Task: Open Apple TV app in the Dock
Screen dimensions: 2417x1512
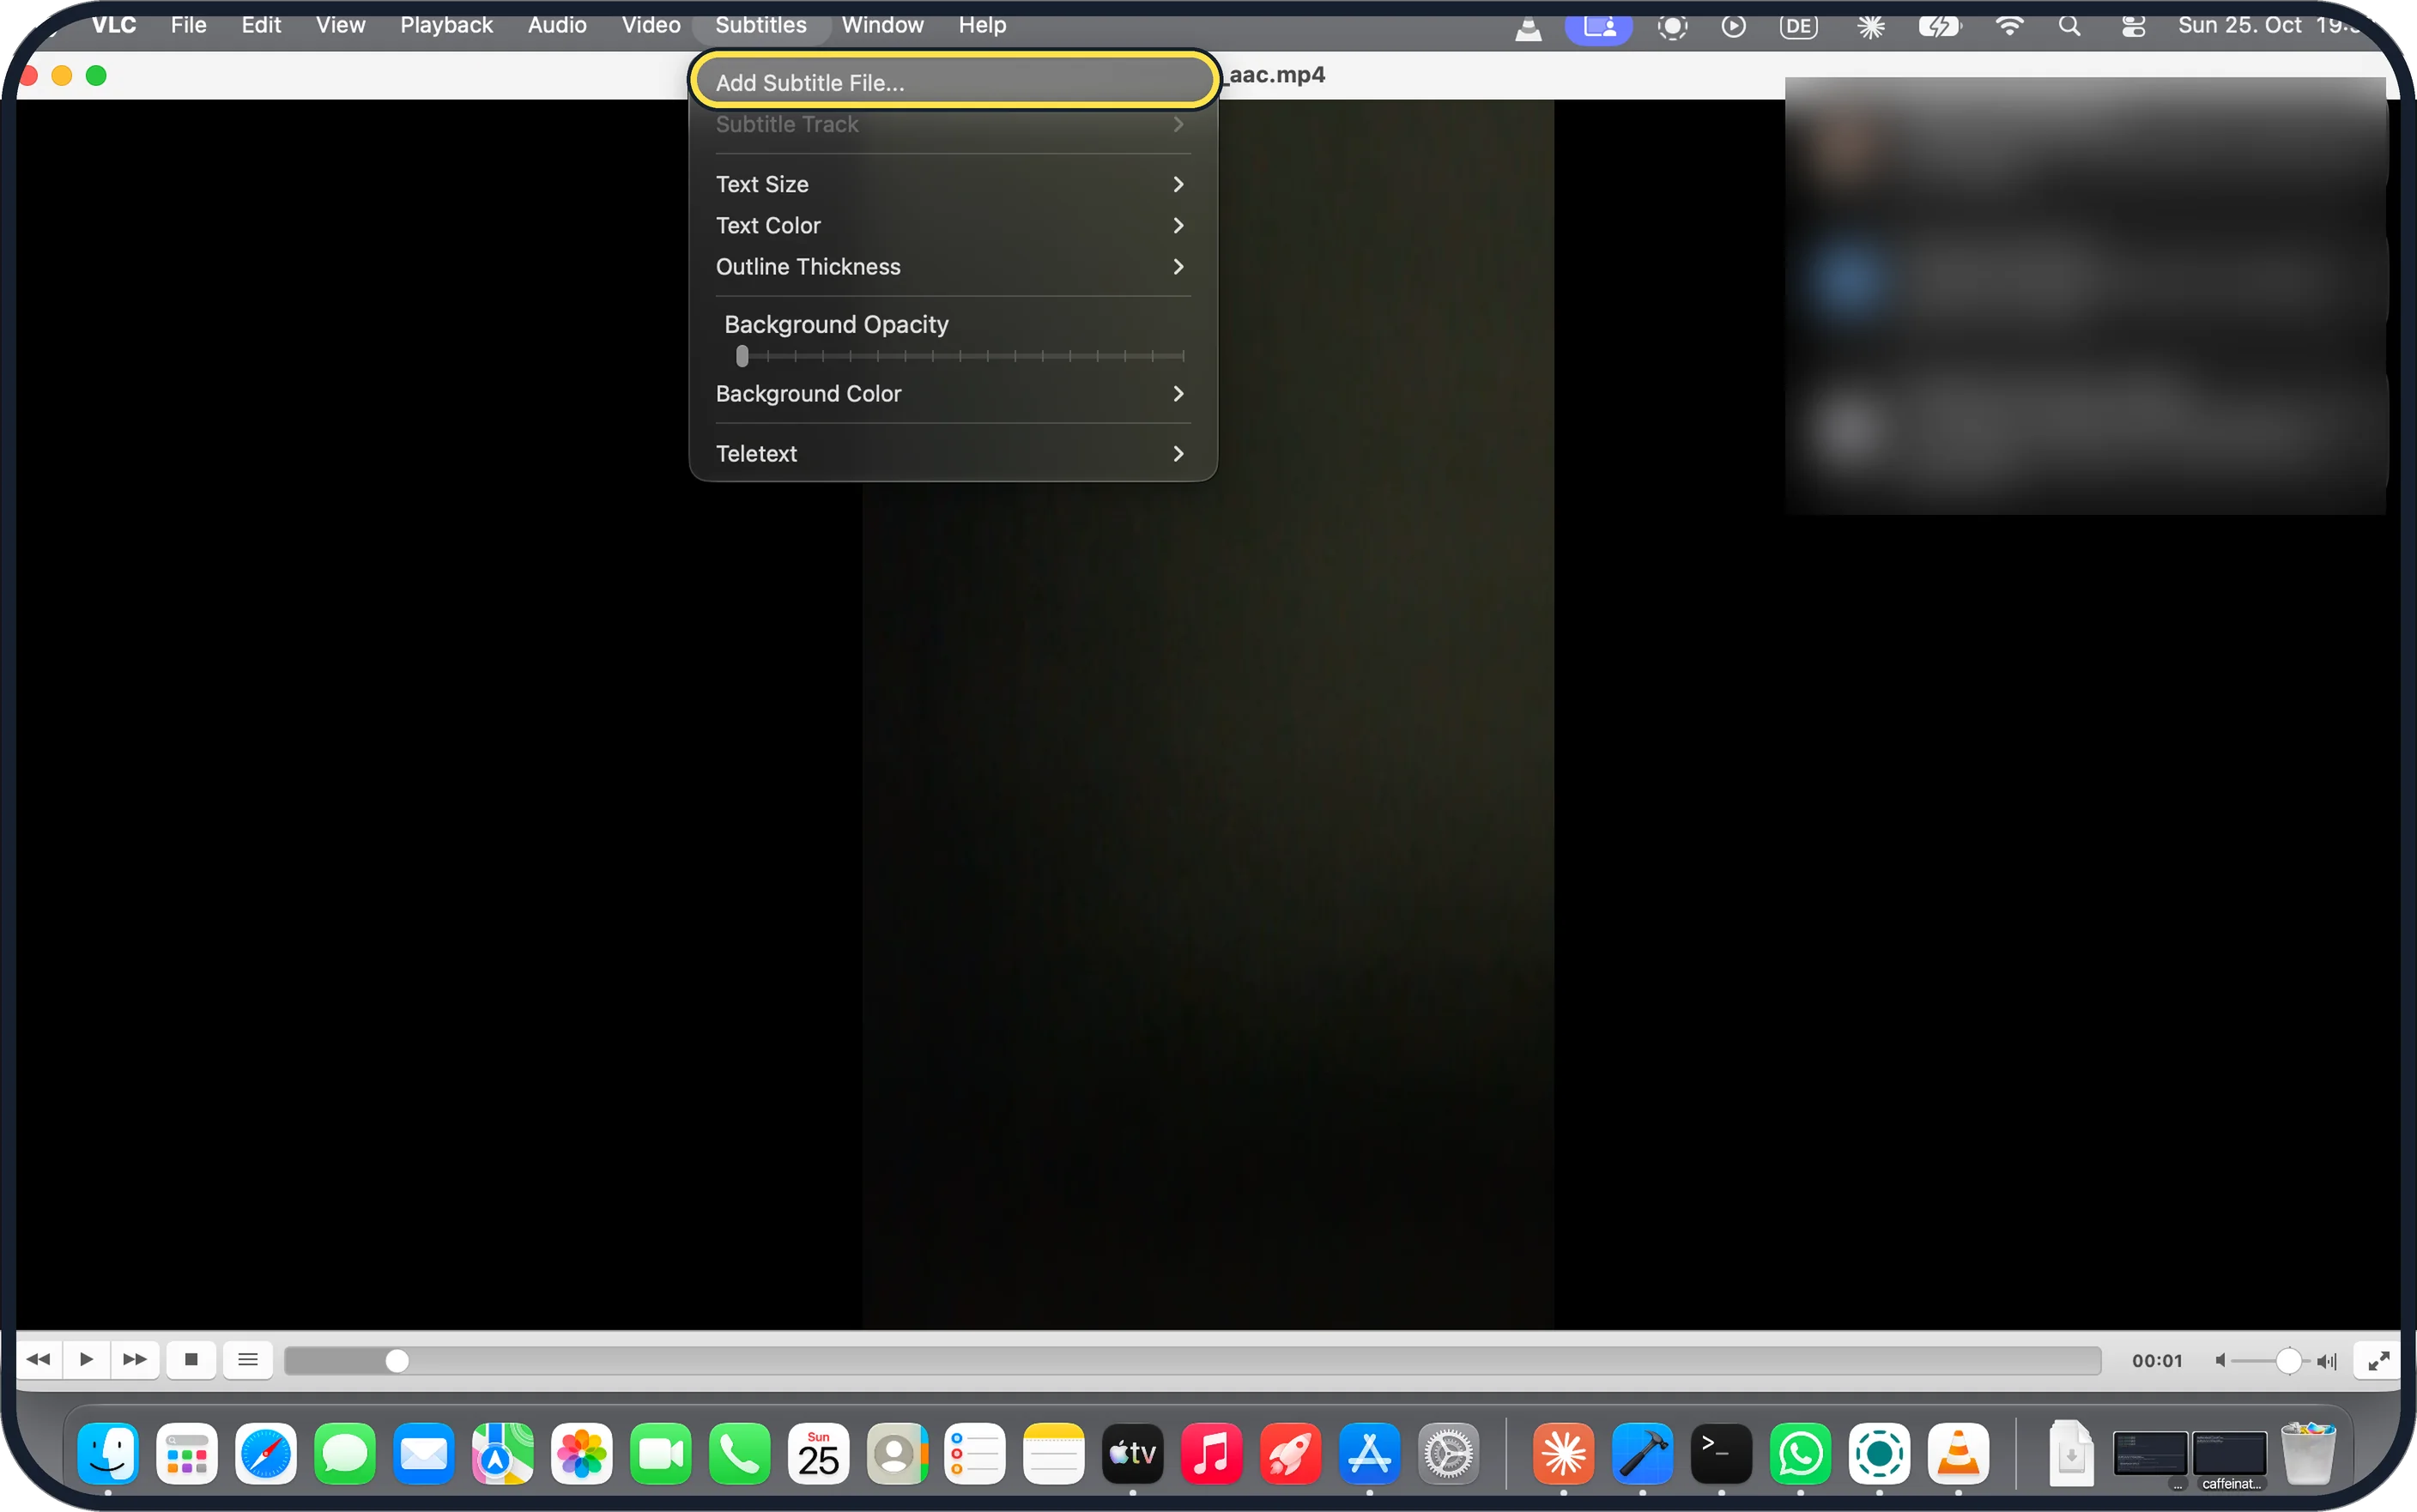Action: click(x=1132, y=1453)
